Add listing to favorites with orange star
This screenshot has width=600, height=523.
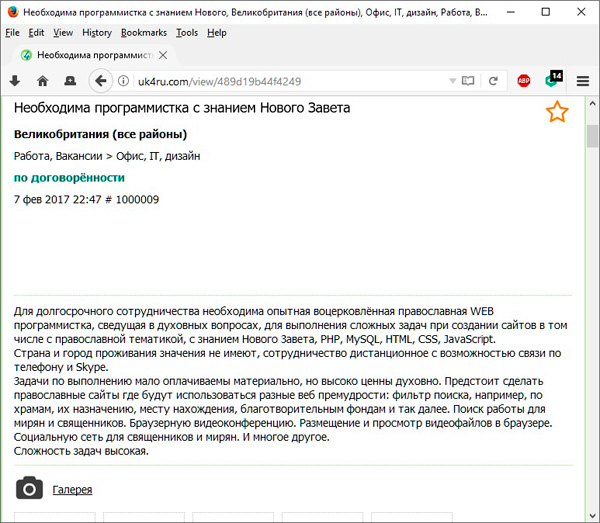pyautogui.click(x=557, y=112)
